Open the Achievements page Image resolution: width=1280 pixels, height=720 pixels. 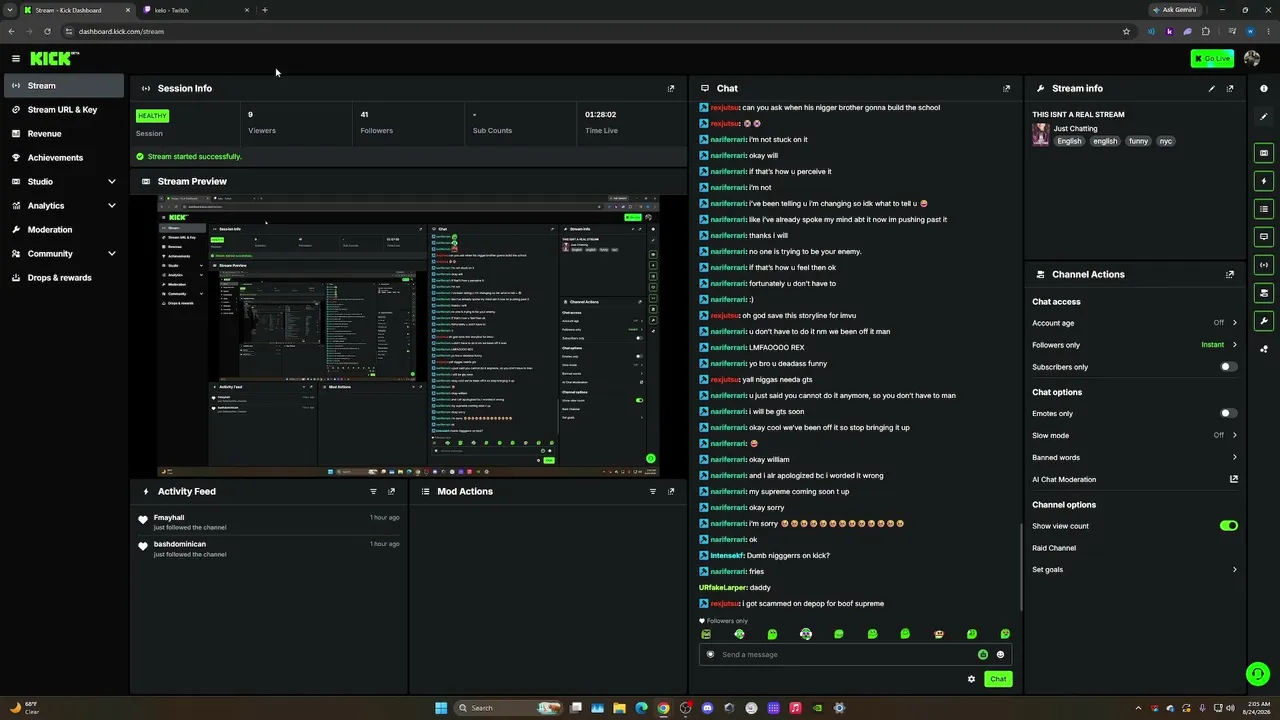point(64,158)
